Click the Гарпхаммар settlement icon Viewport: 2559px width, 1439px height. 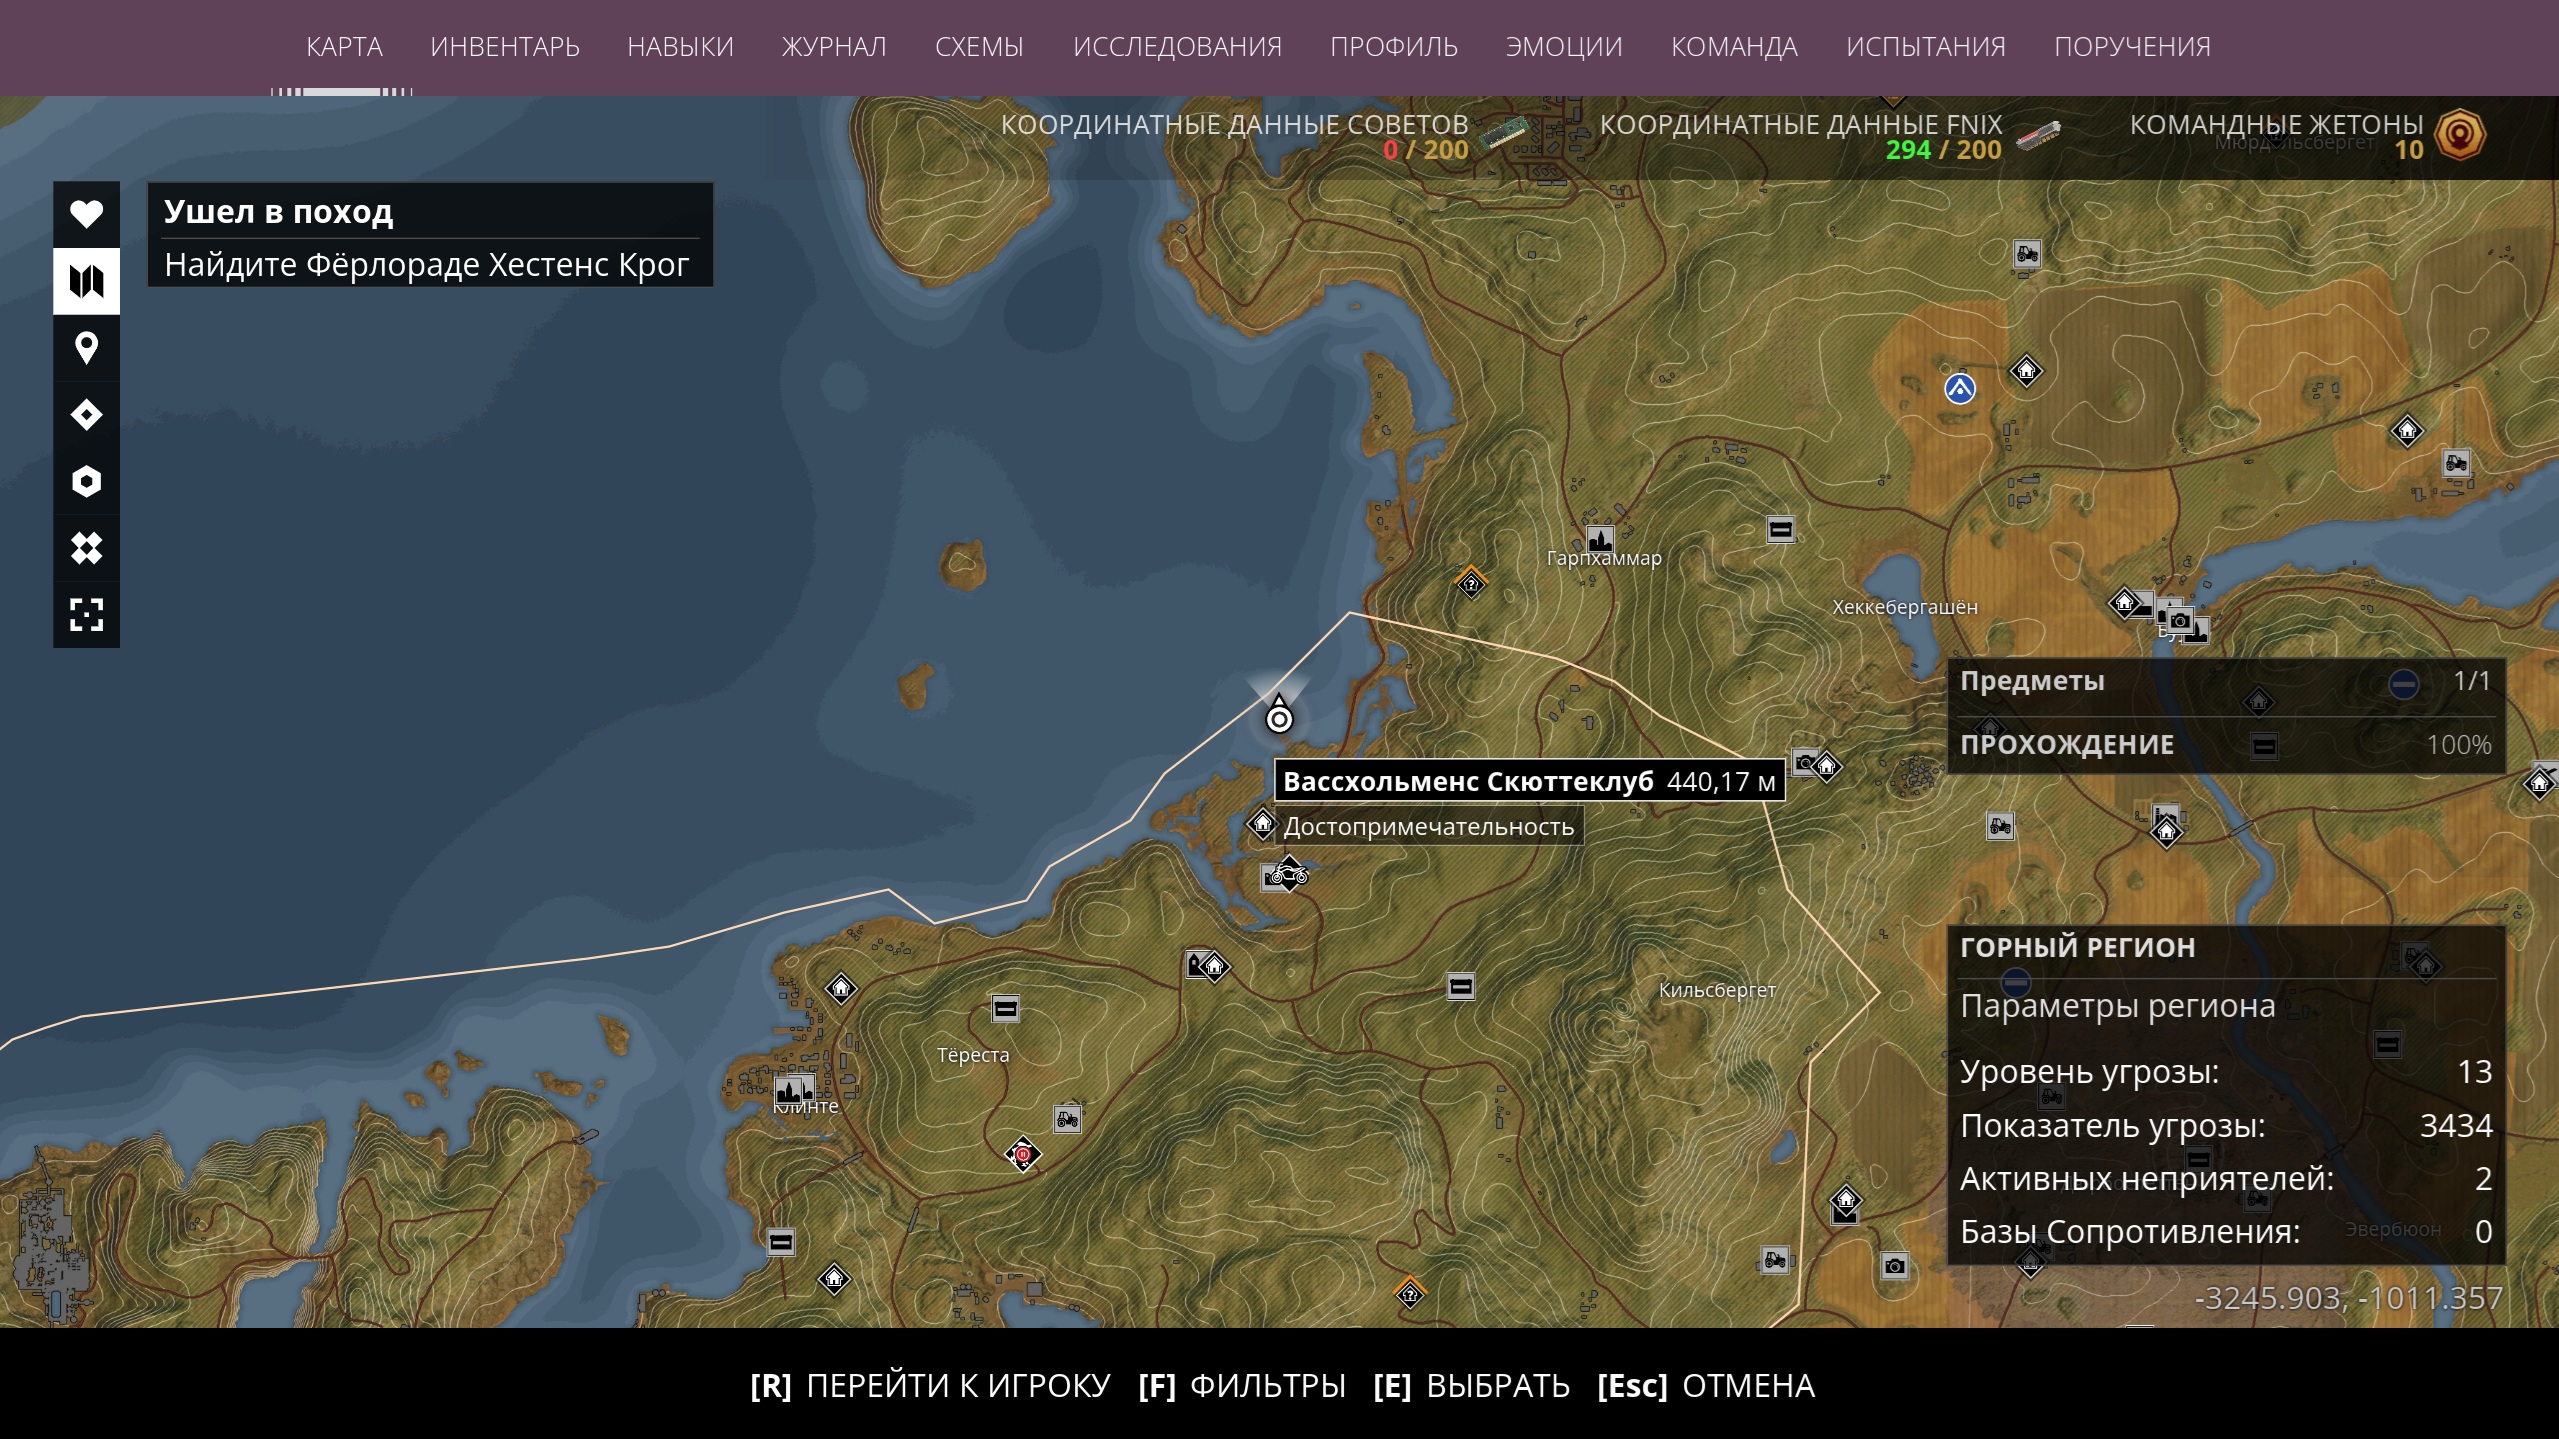pyautogui.click(x=1599, y=539)
